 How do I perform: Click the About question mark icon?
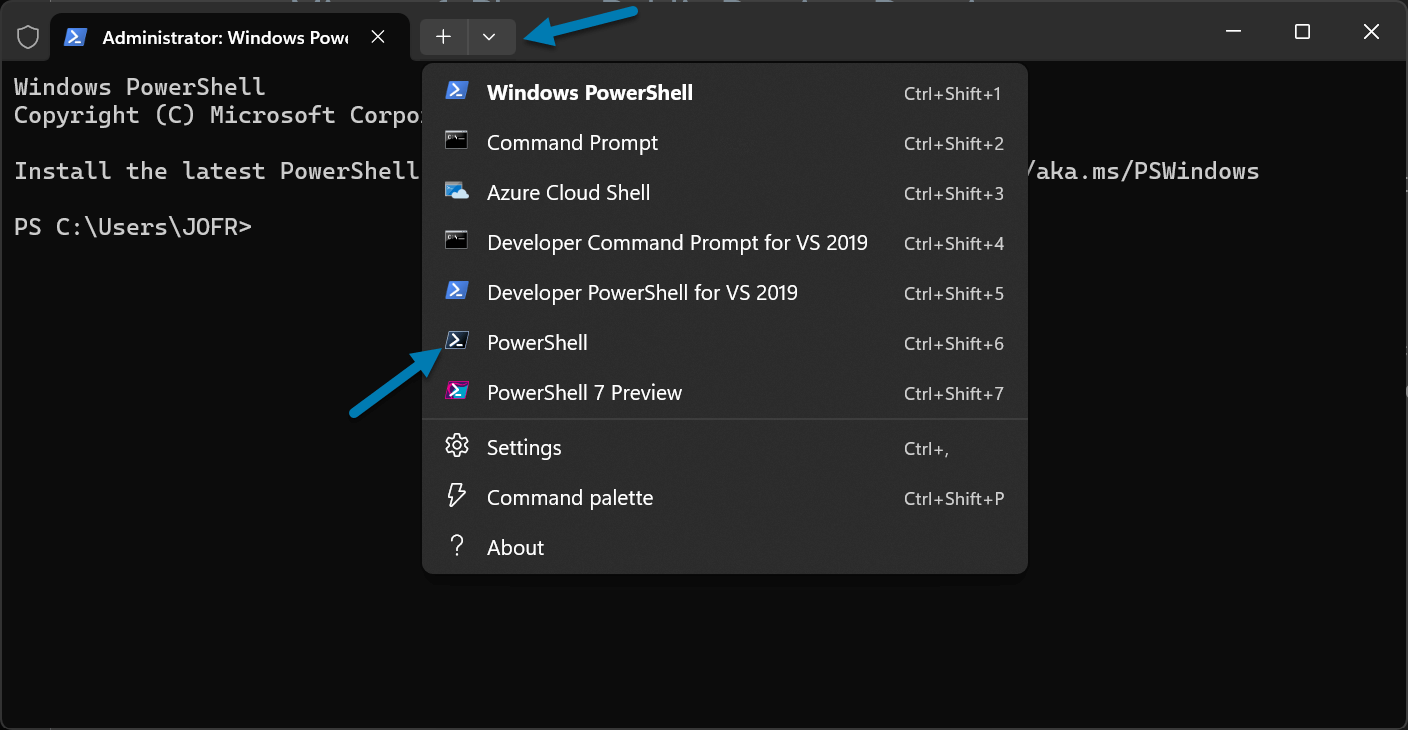(x=457, y=546)
